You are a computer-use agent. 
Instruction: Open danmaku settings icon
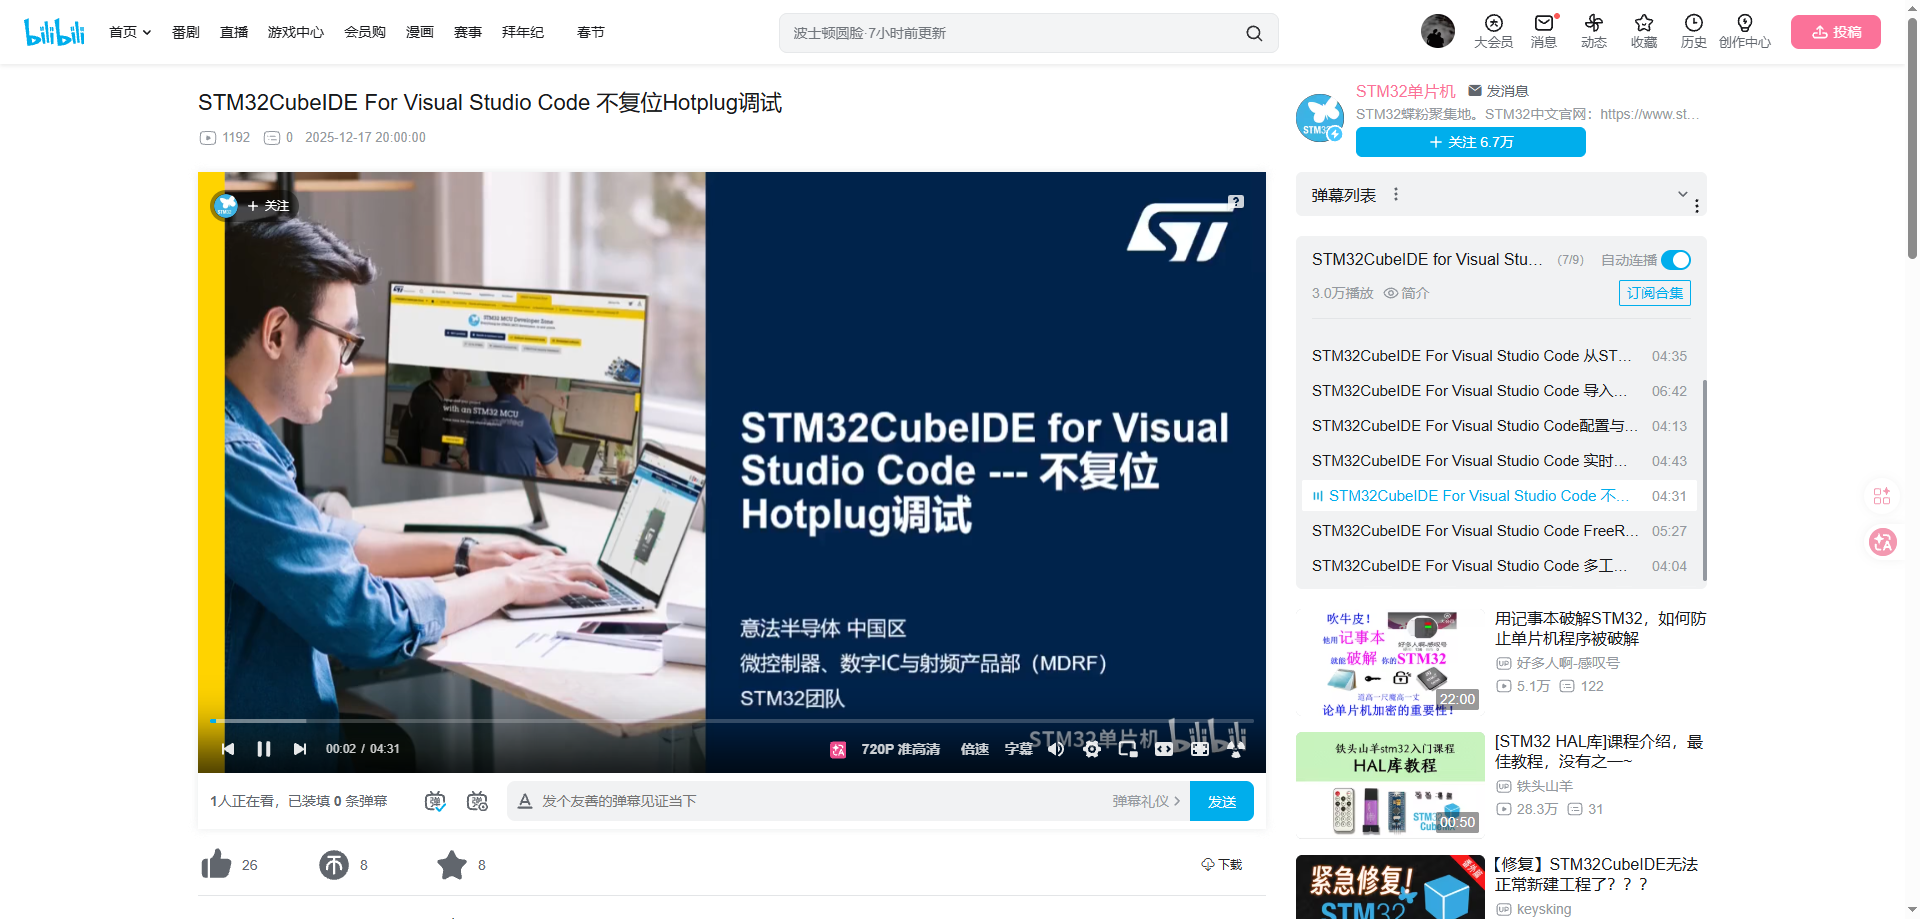[x=478, y=801]
